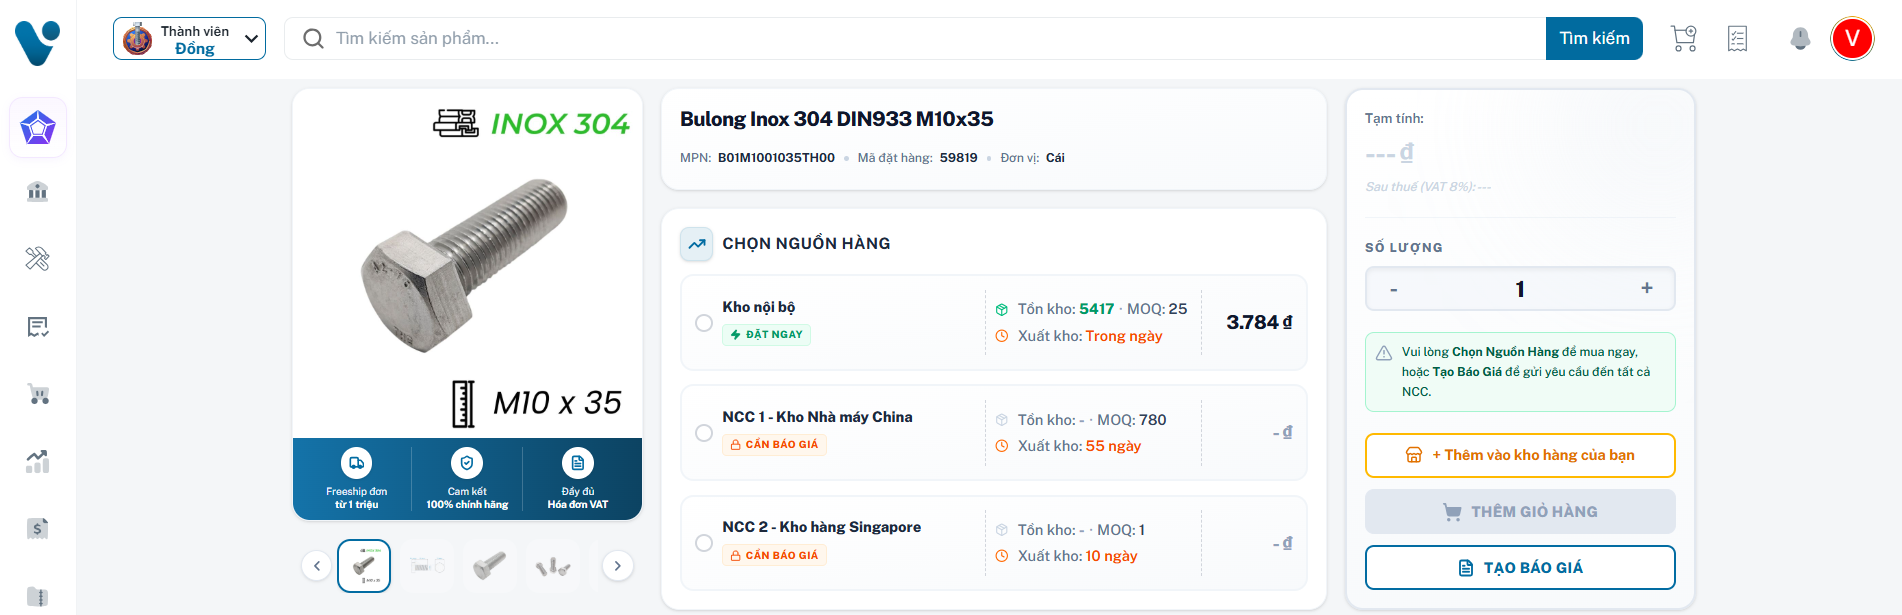Open the growth chart sidebar icon
Viewport: 1902px width, 615px height.
click(x=38, y=461)
